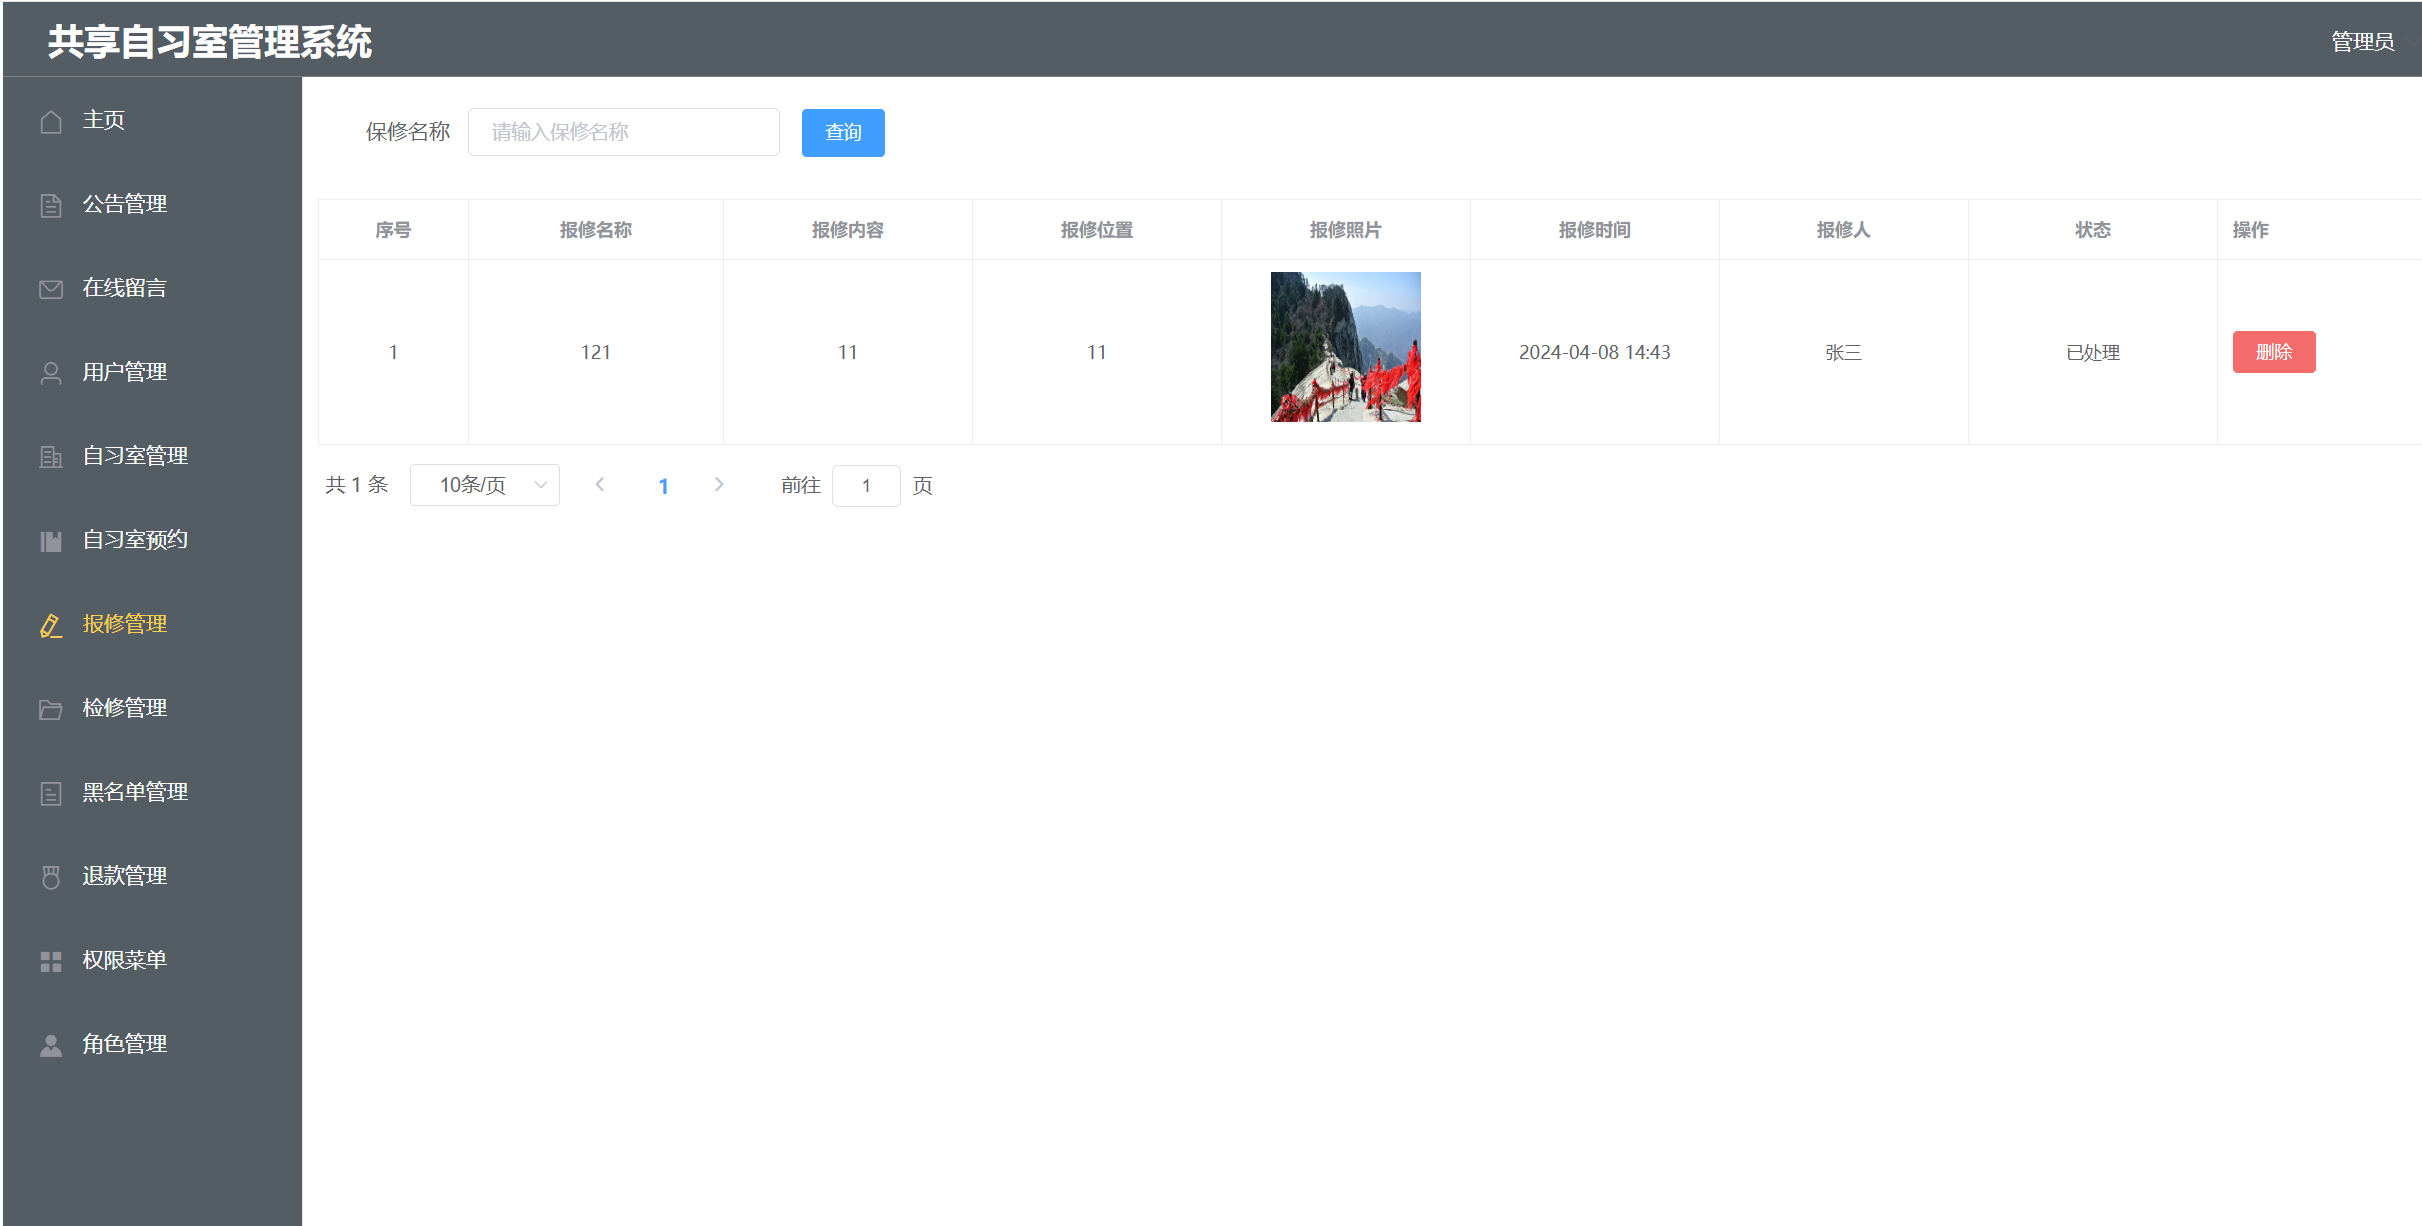Click the 报修照片 mountain thumbnail image
Screen dimensions: 2422x1226
click(x=1345, y=346)
